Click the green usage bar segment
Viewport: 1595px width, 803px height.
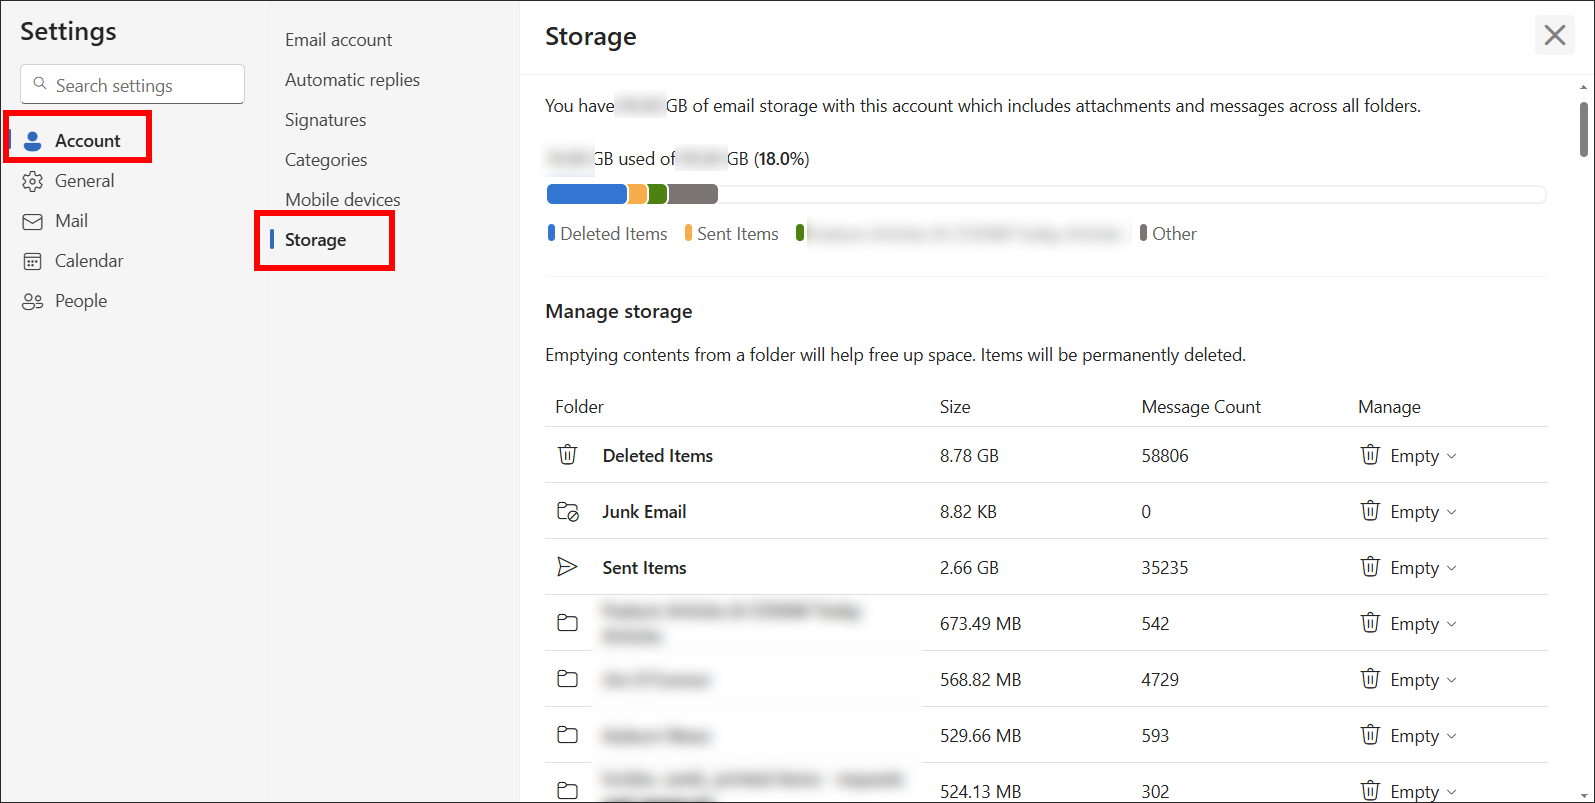658,194
